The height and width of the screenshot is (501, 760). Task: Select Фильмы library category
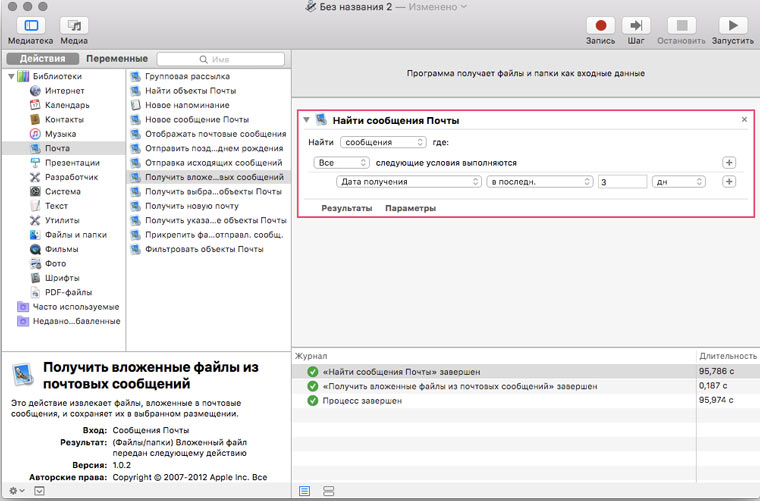coord(61,249)
